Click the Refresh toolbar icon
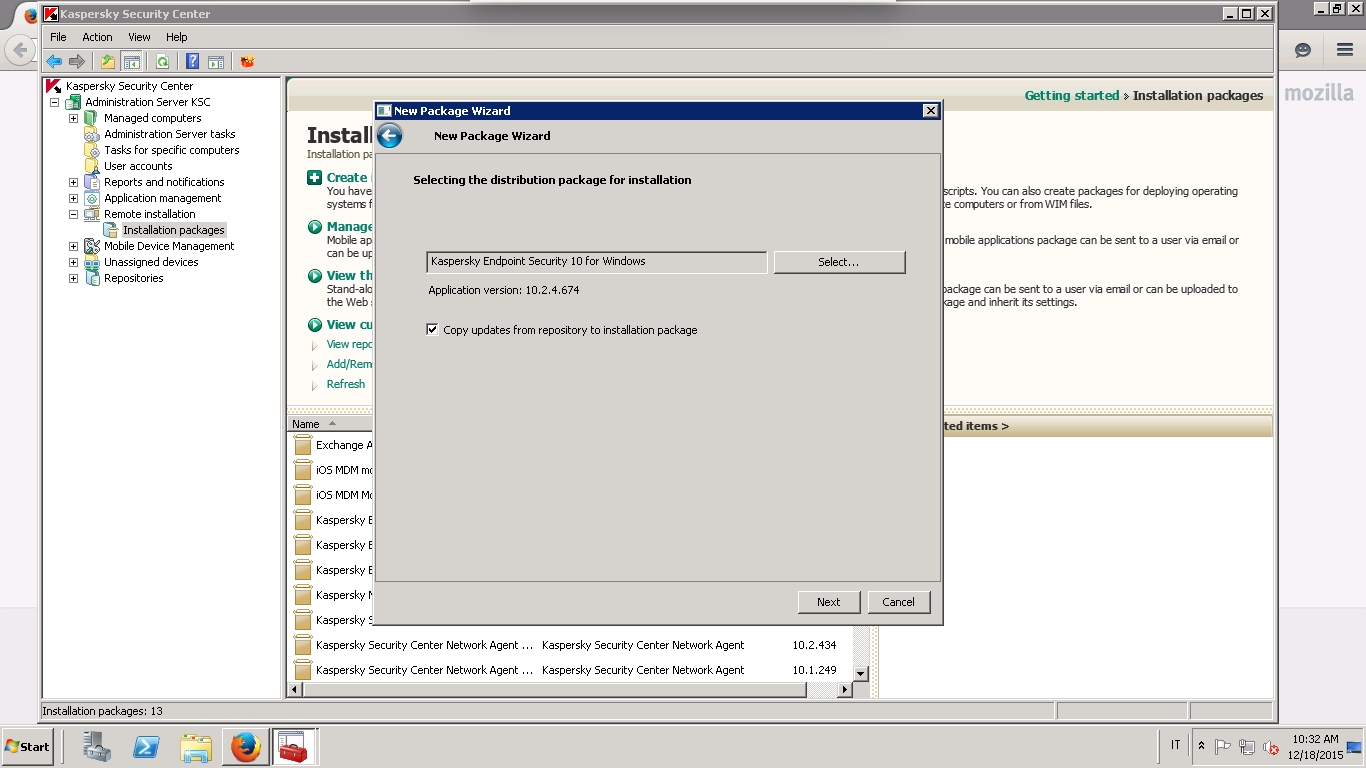The image size is (1366, 768). (162, 61)
